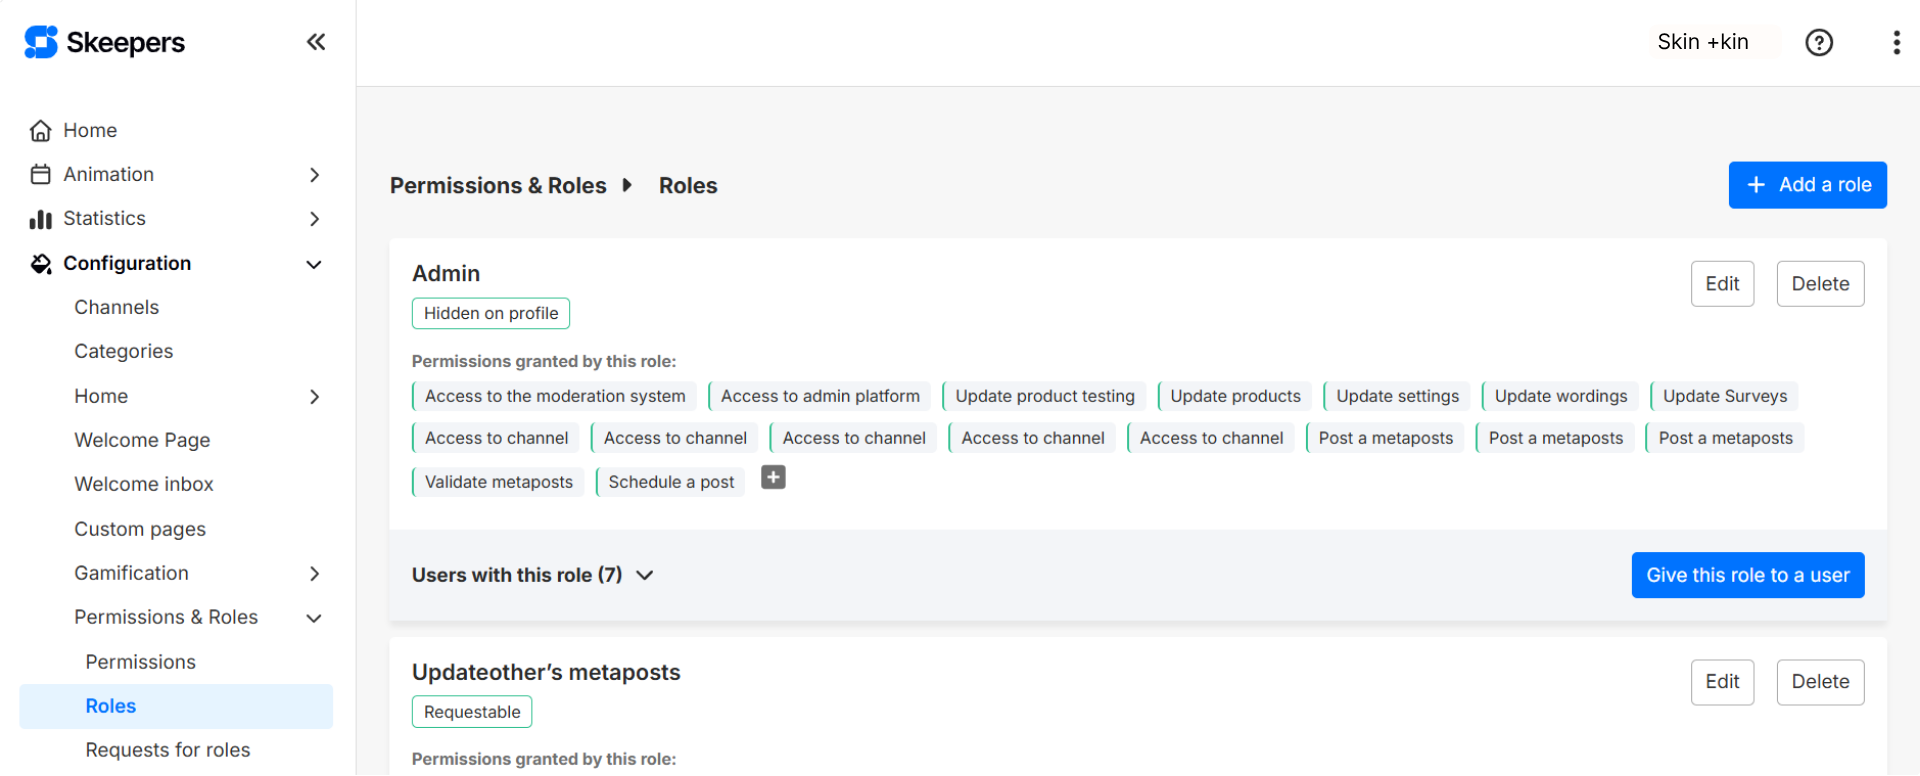Collapse the Permissions & Roles submenu

pos(314,618)
